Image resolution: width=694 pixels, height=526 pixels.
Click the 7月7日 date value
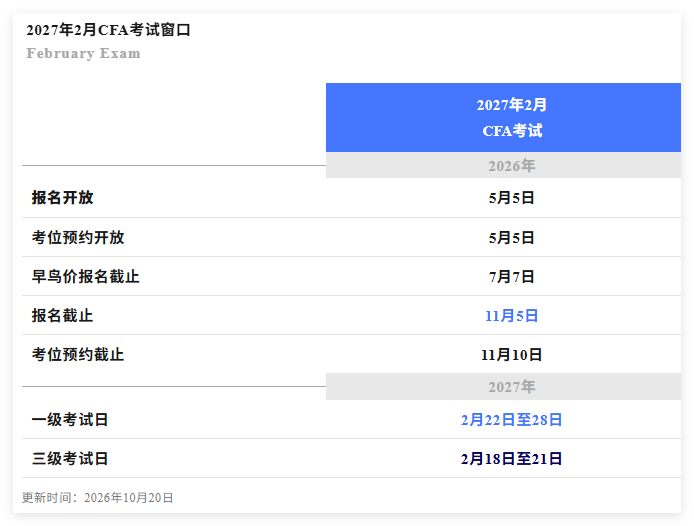(x=511, y=277)
